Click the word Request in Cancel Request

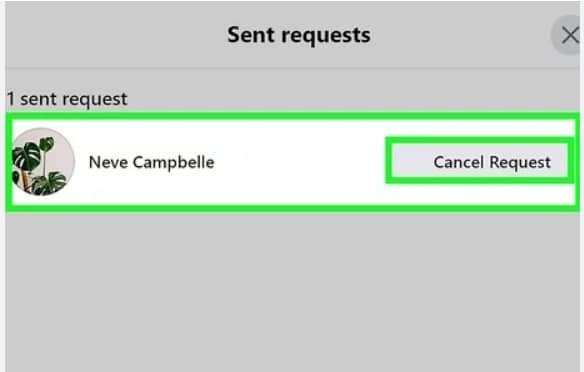coord(520,162)
